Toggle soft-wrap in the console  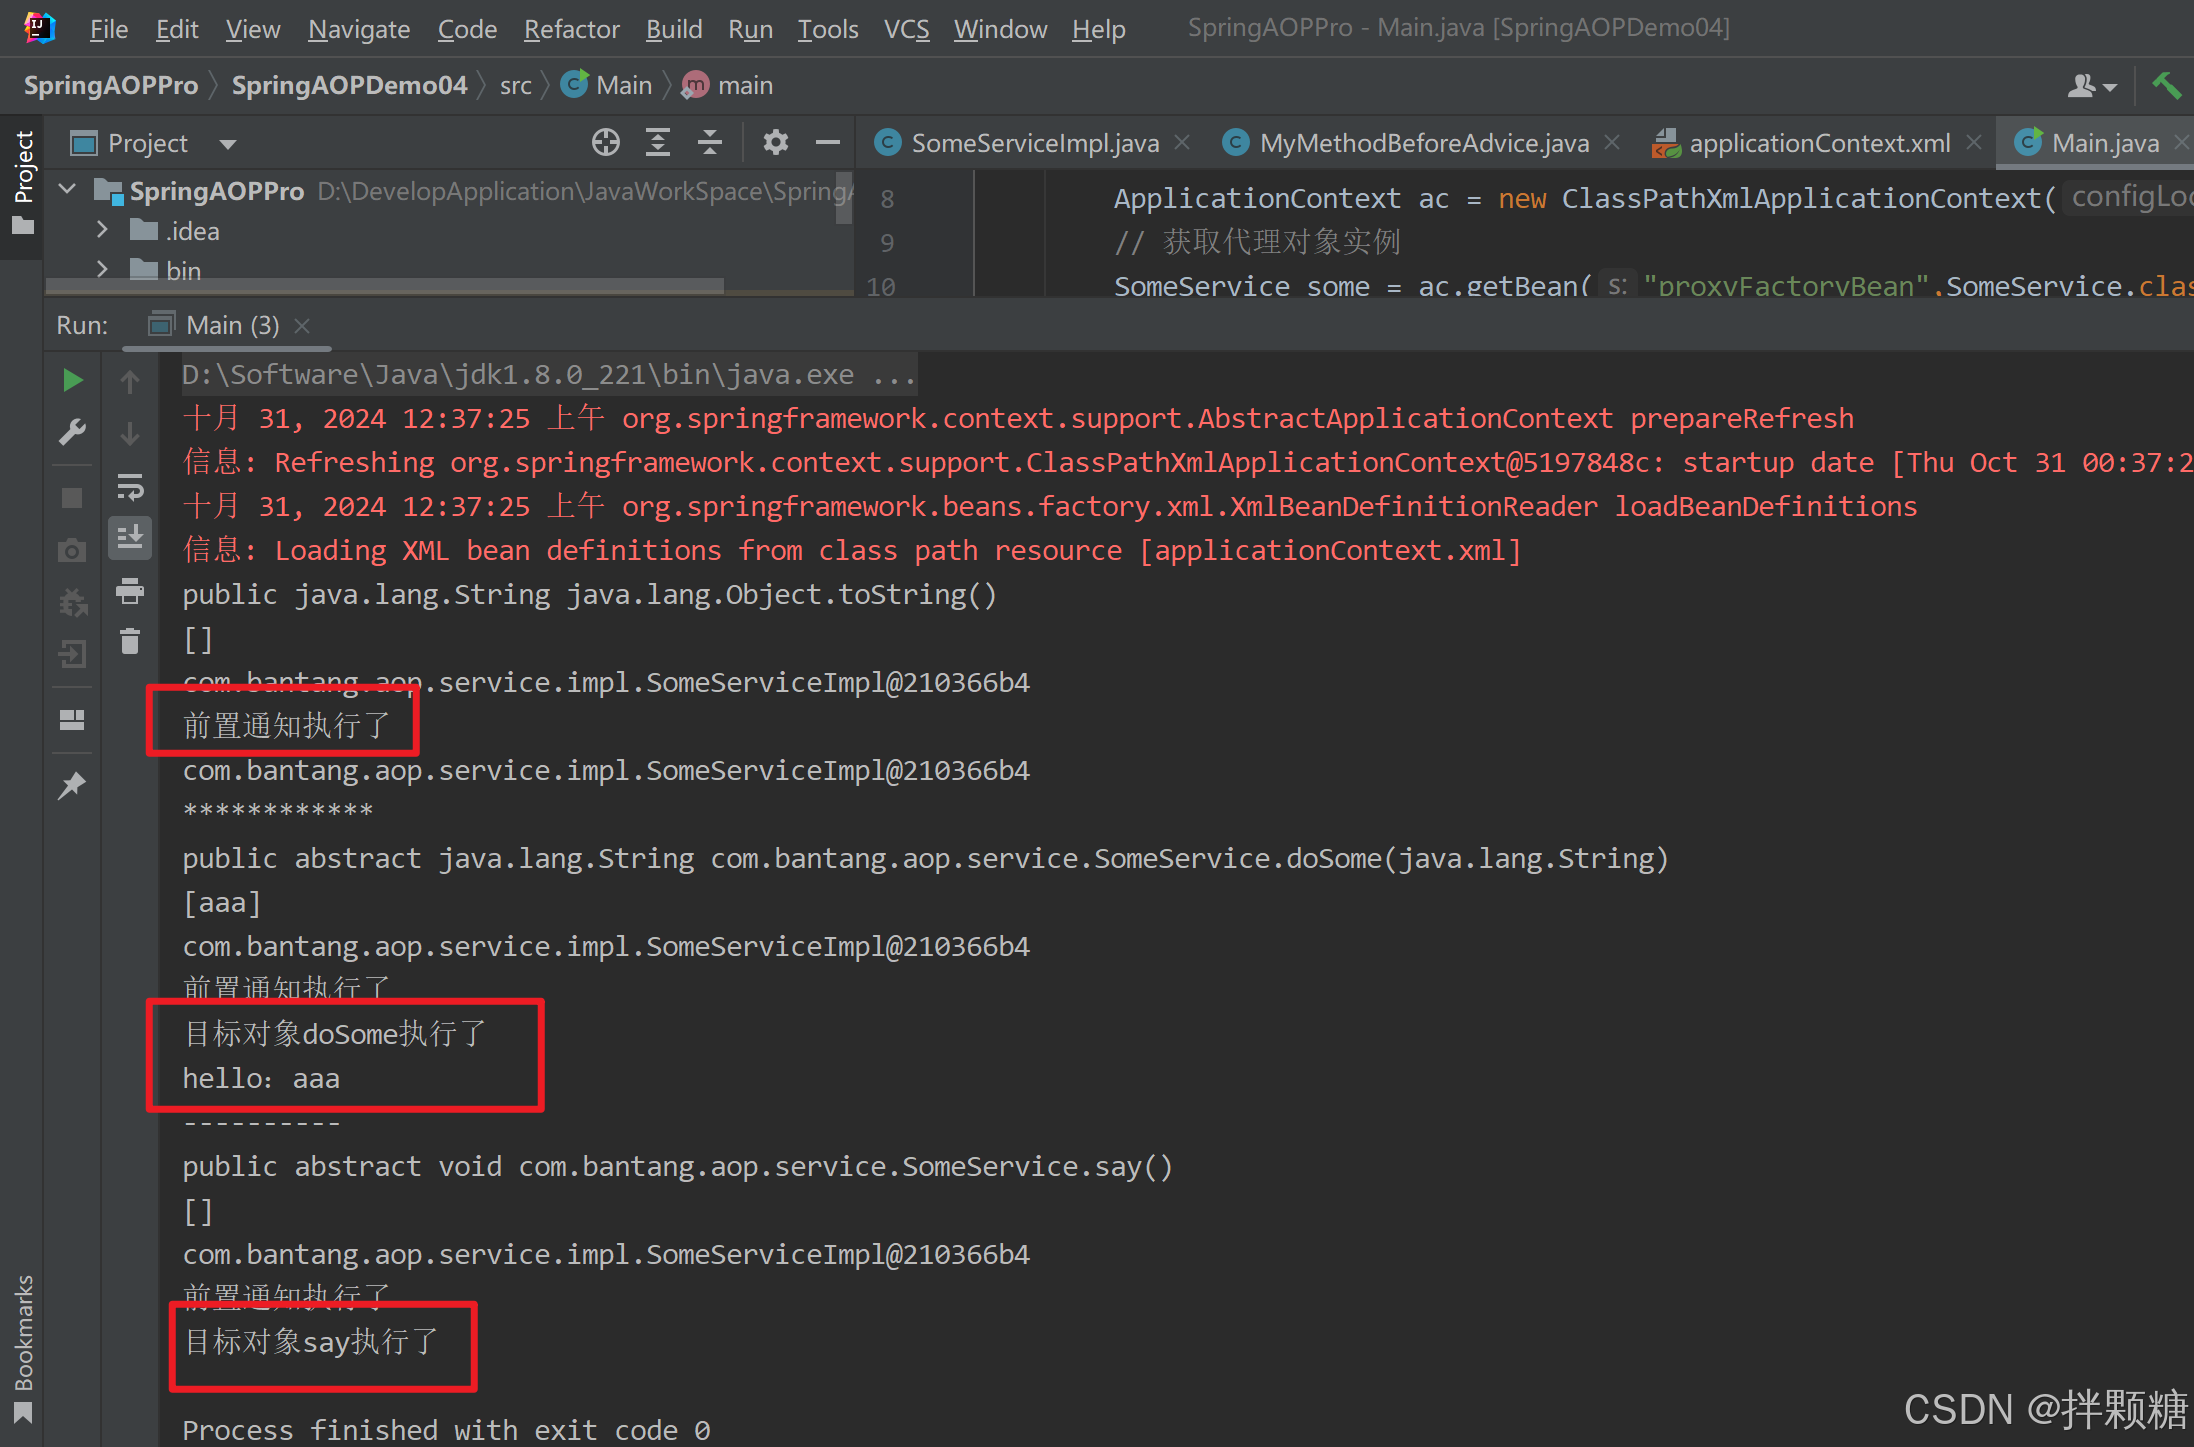pos(130,487)
